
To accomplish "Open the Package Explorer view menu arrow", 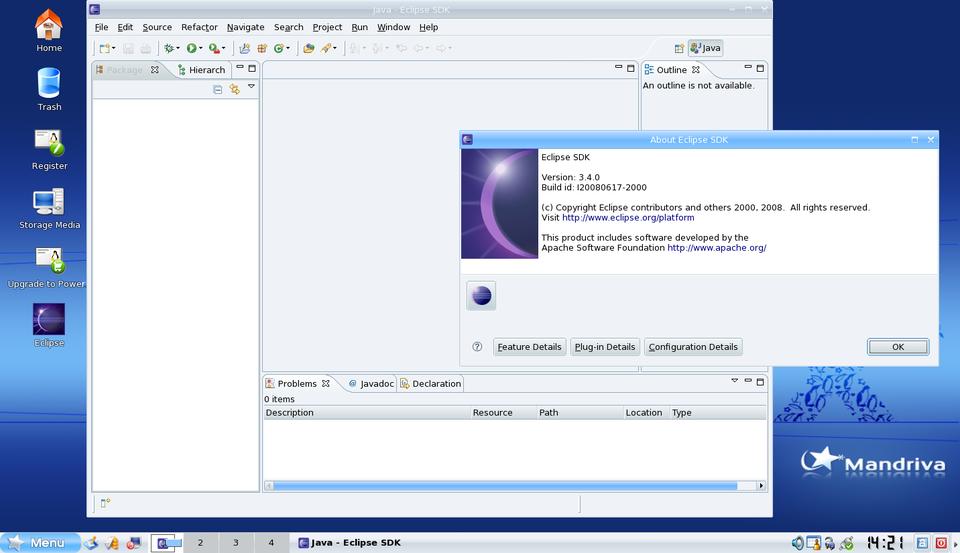I will (251, 87).
